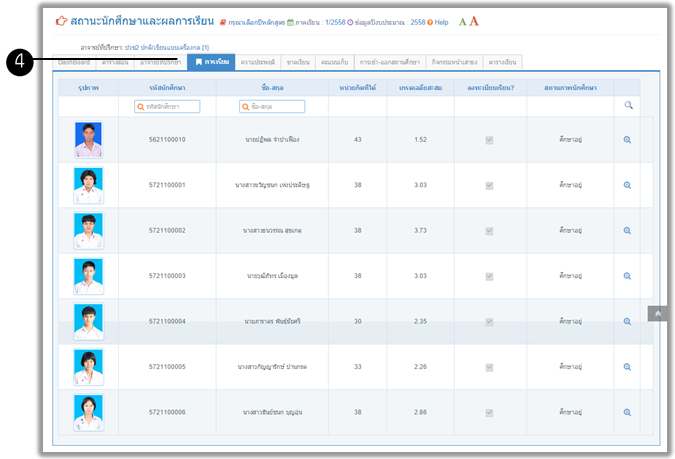Open the curriculum selection (กรุณาเลือกปีหลักสูตร) dropdown
The height and width of the screenshot is (459, 675).
click(253, 22)
